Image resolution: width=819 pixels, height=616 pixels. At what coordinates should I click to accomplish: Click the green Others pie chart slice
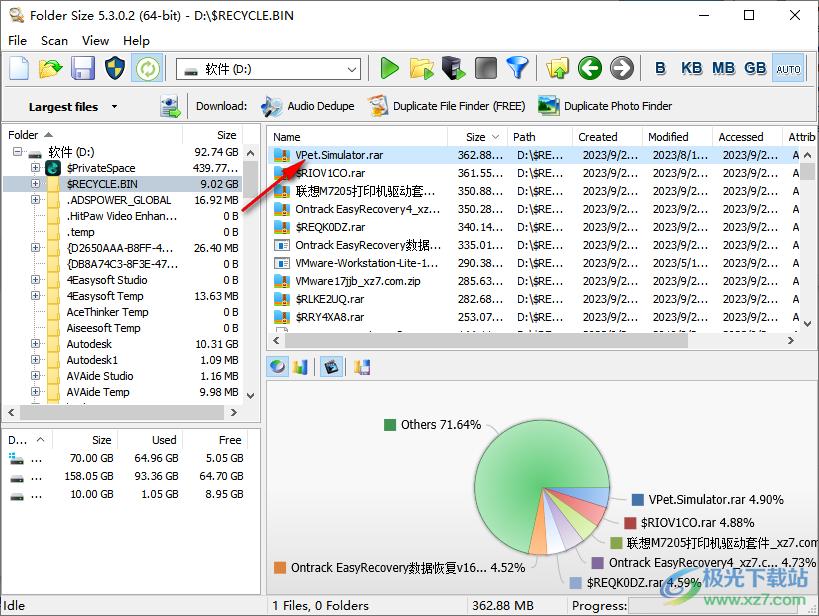(530, 440)
